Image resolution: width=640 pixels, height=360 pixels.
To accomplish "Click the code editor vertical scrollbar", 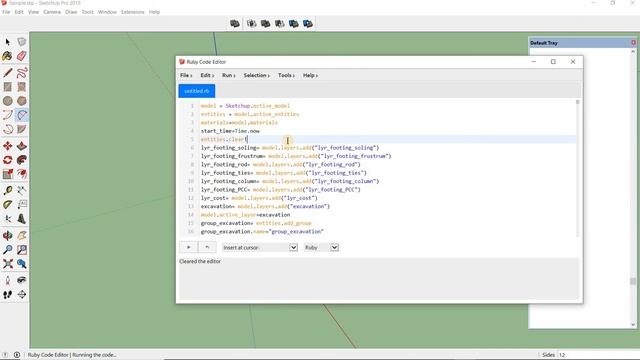I will pyautogui.click(x=578, y=167).
